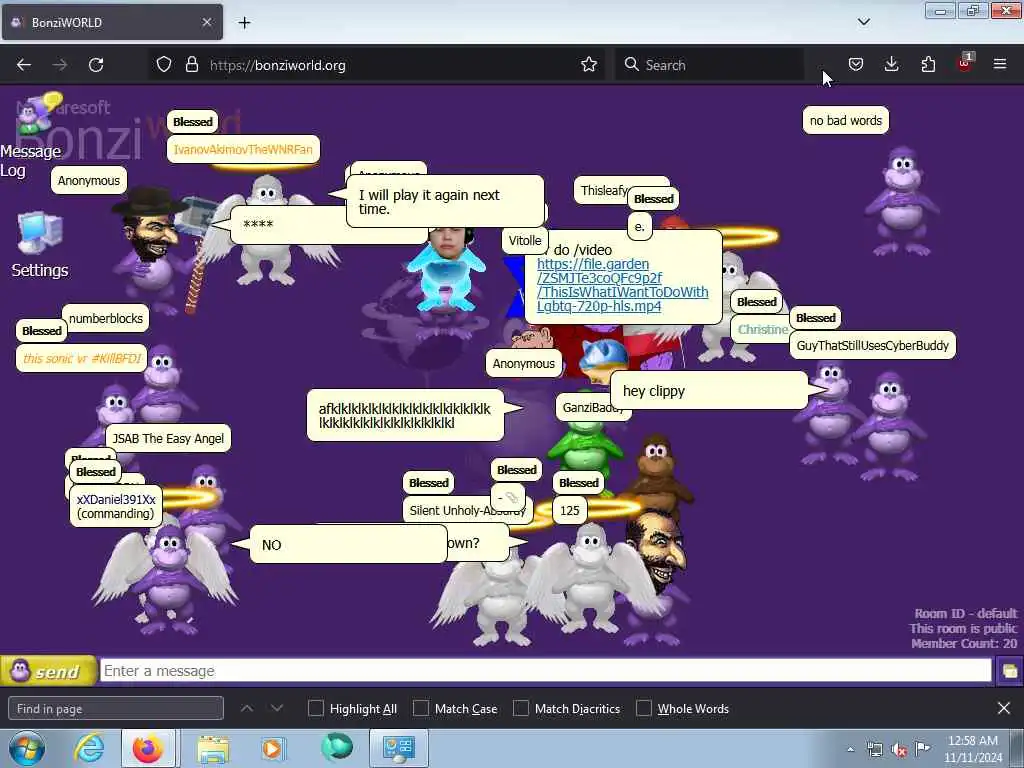
Task: Open the media player taskbar icon
Action: click(x=272, y=749)
